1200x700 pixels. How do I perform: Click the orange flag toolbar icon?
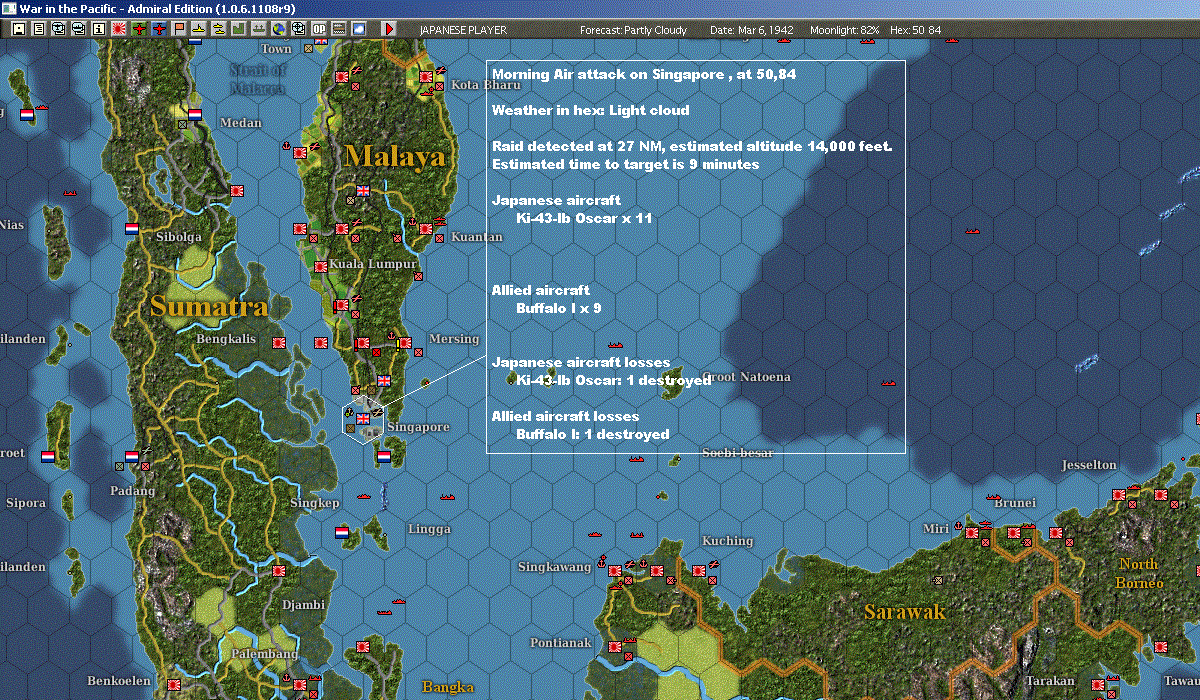coord(180,29)
